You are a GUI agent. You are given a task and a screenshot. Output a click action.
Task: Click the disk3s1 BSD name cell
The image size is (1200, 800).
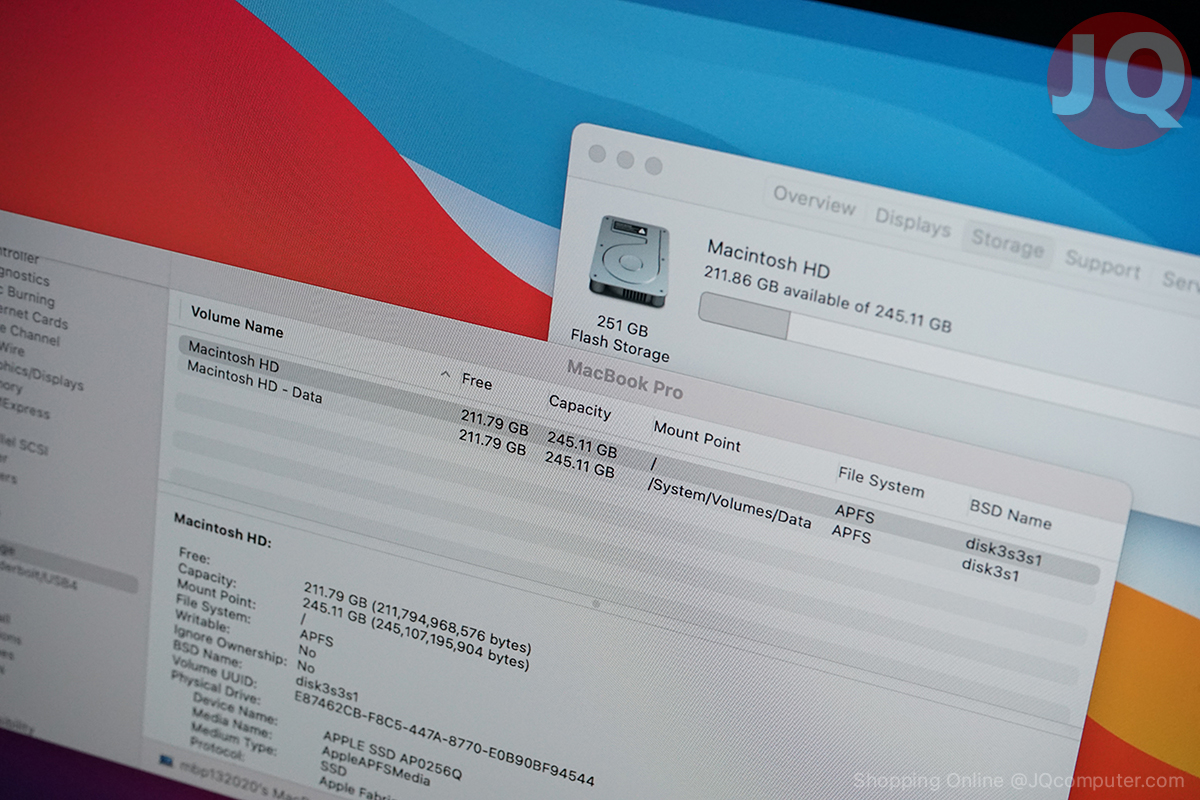click(x=990, y=570)
